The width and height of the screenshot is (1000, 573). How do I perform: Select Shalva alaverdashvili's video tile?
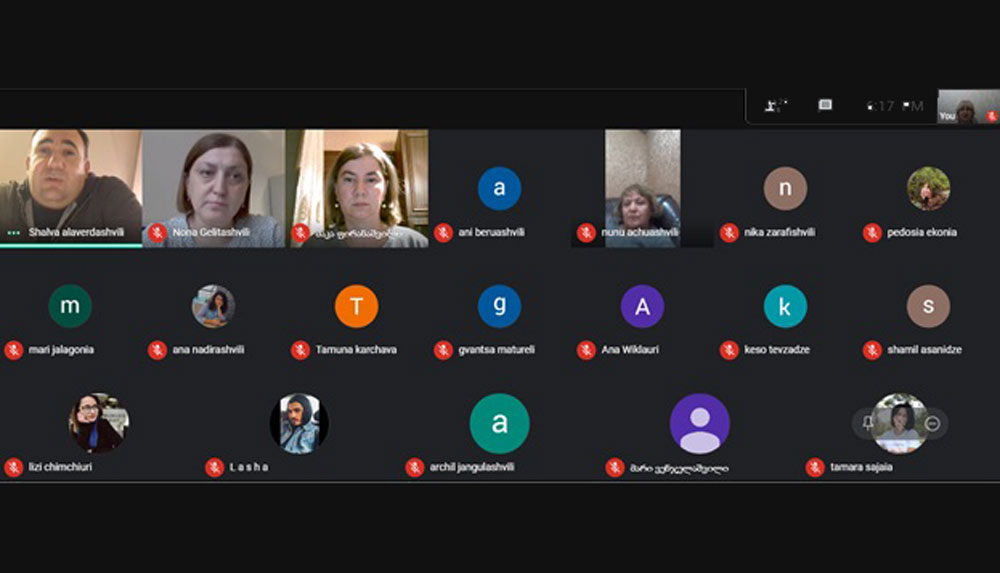point(70,180)
